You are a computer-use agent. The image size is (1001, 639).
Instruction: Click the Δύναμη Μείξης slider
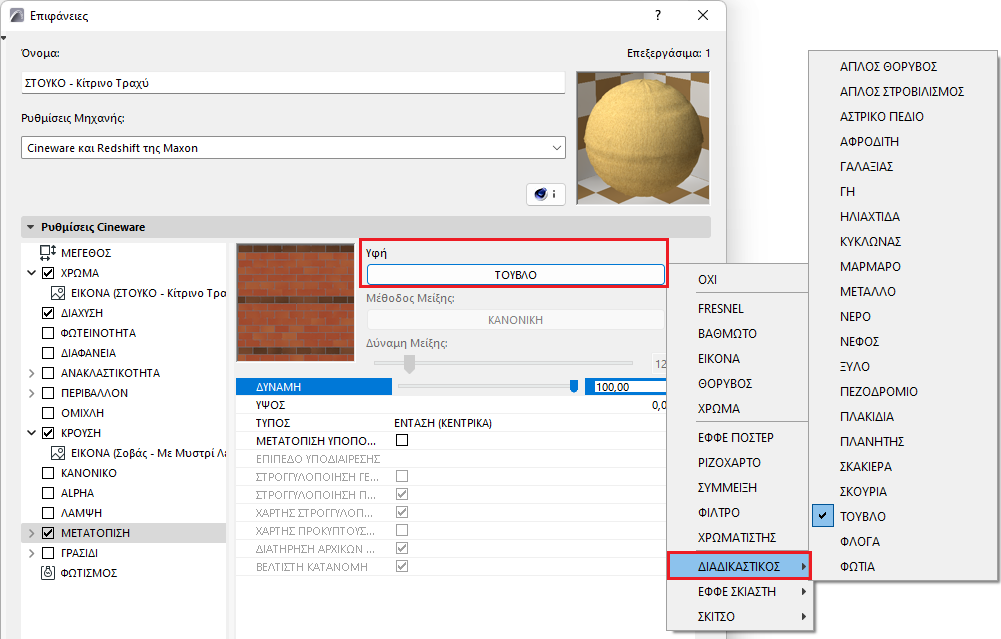(503, 363)
